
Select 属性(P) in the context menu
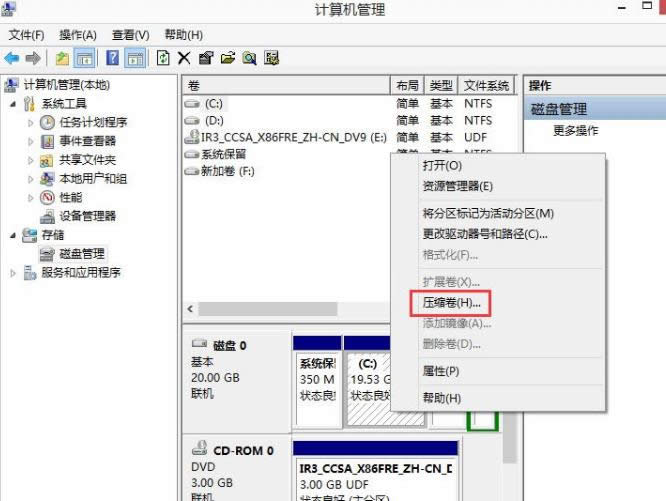(440, 371)
